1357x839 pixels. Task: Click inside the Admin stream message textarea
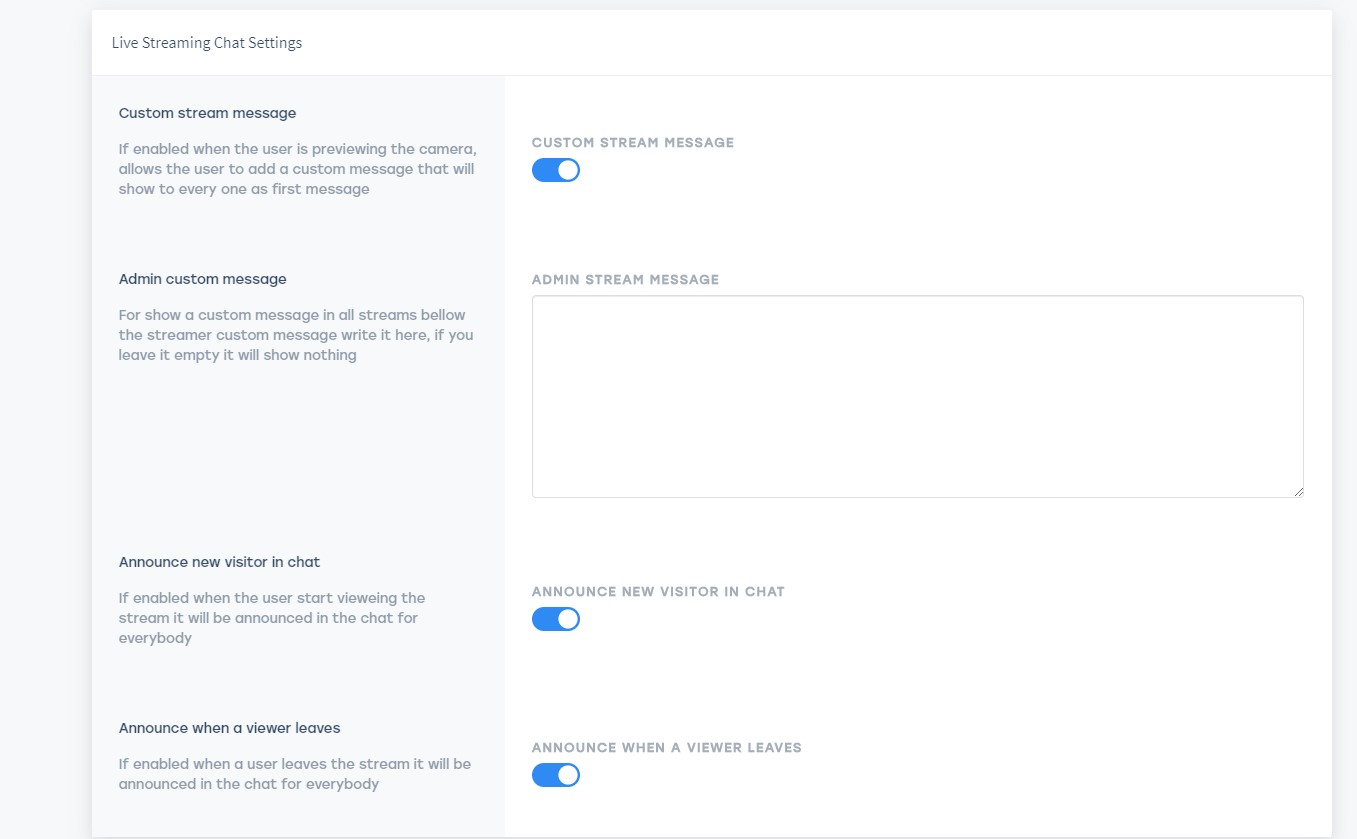(917, 396)
